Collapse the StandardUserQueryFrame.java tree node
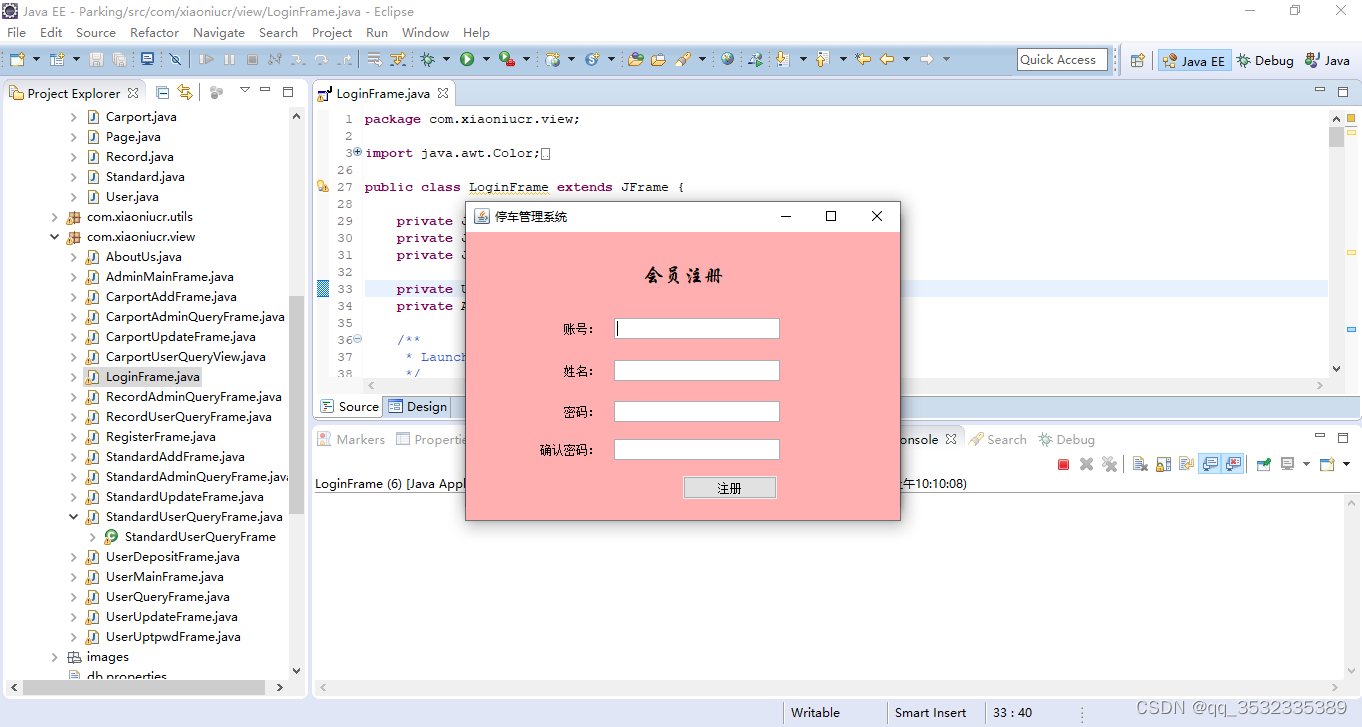This screenshot has width=1362, height=727. [71, 516]
